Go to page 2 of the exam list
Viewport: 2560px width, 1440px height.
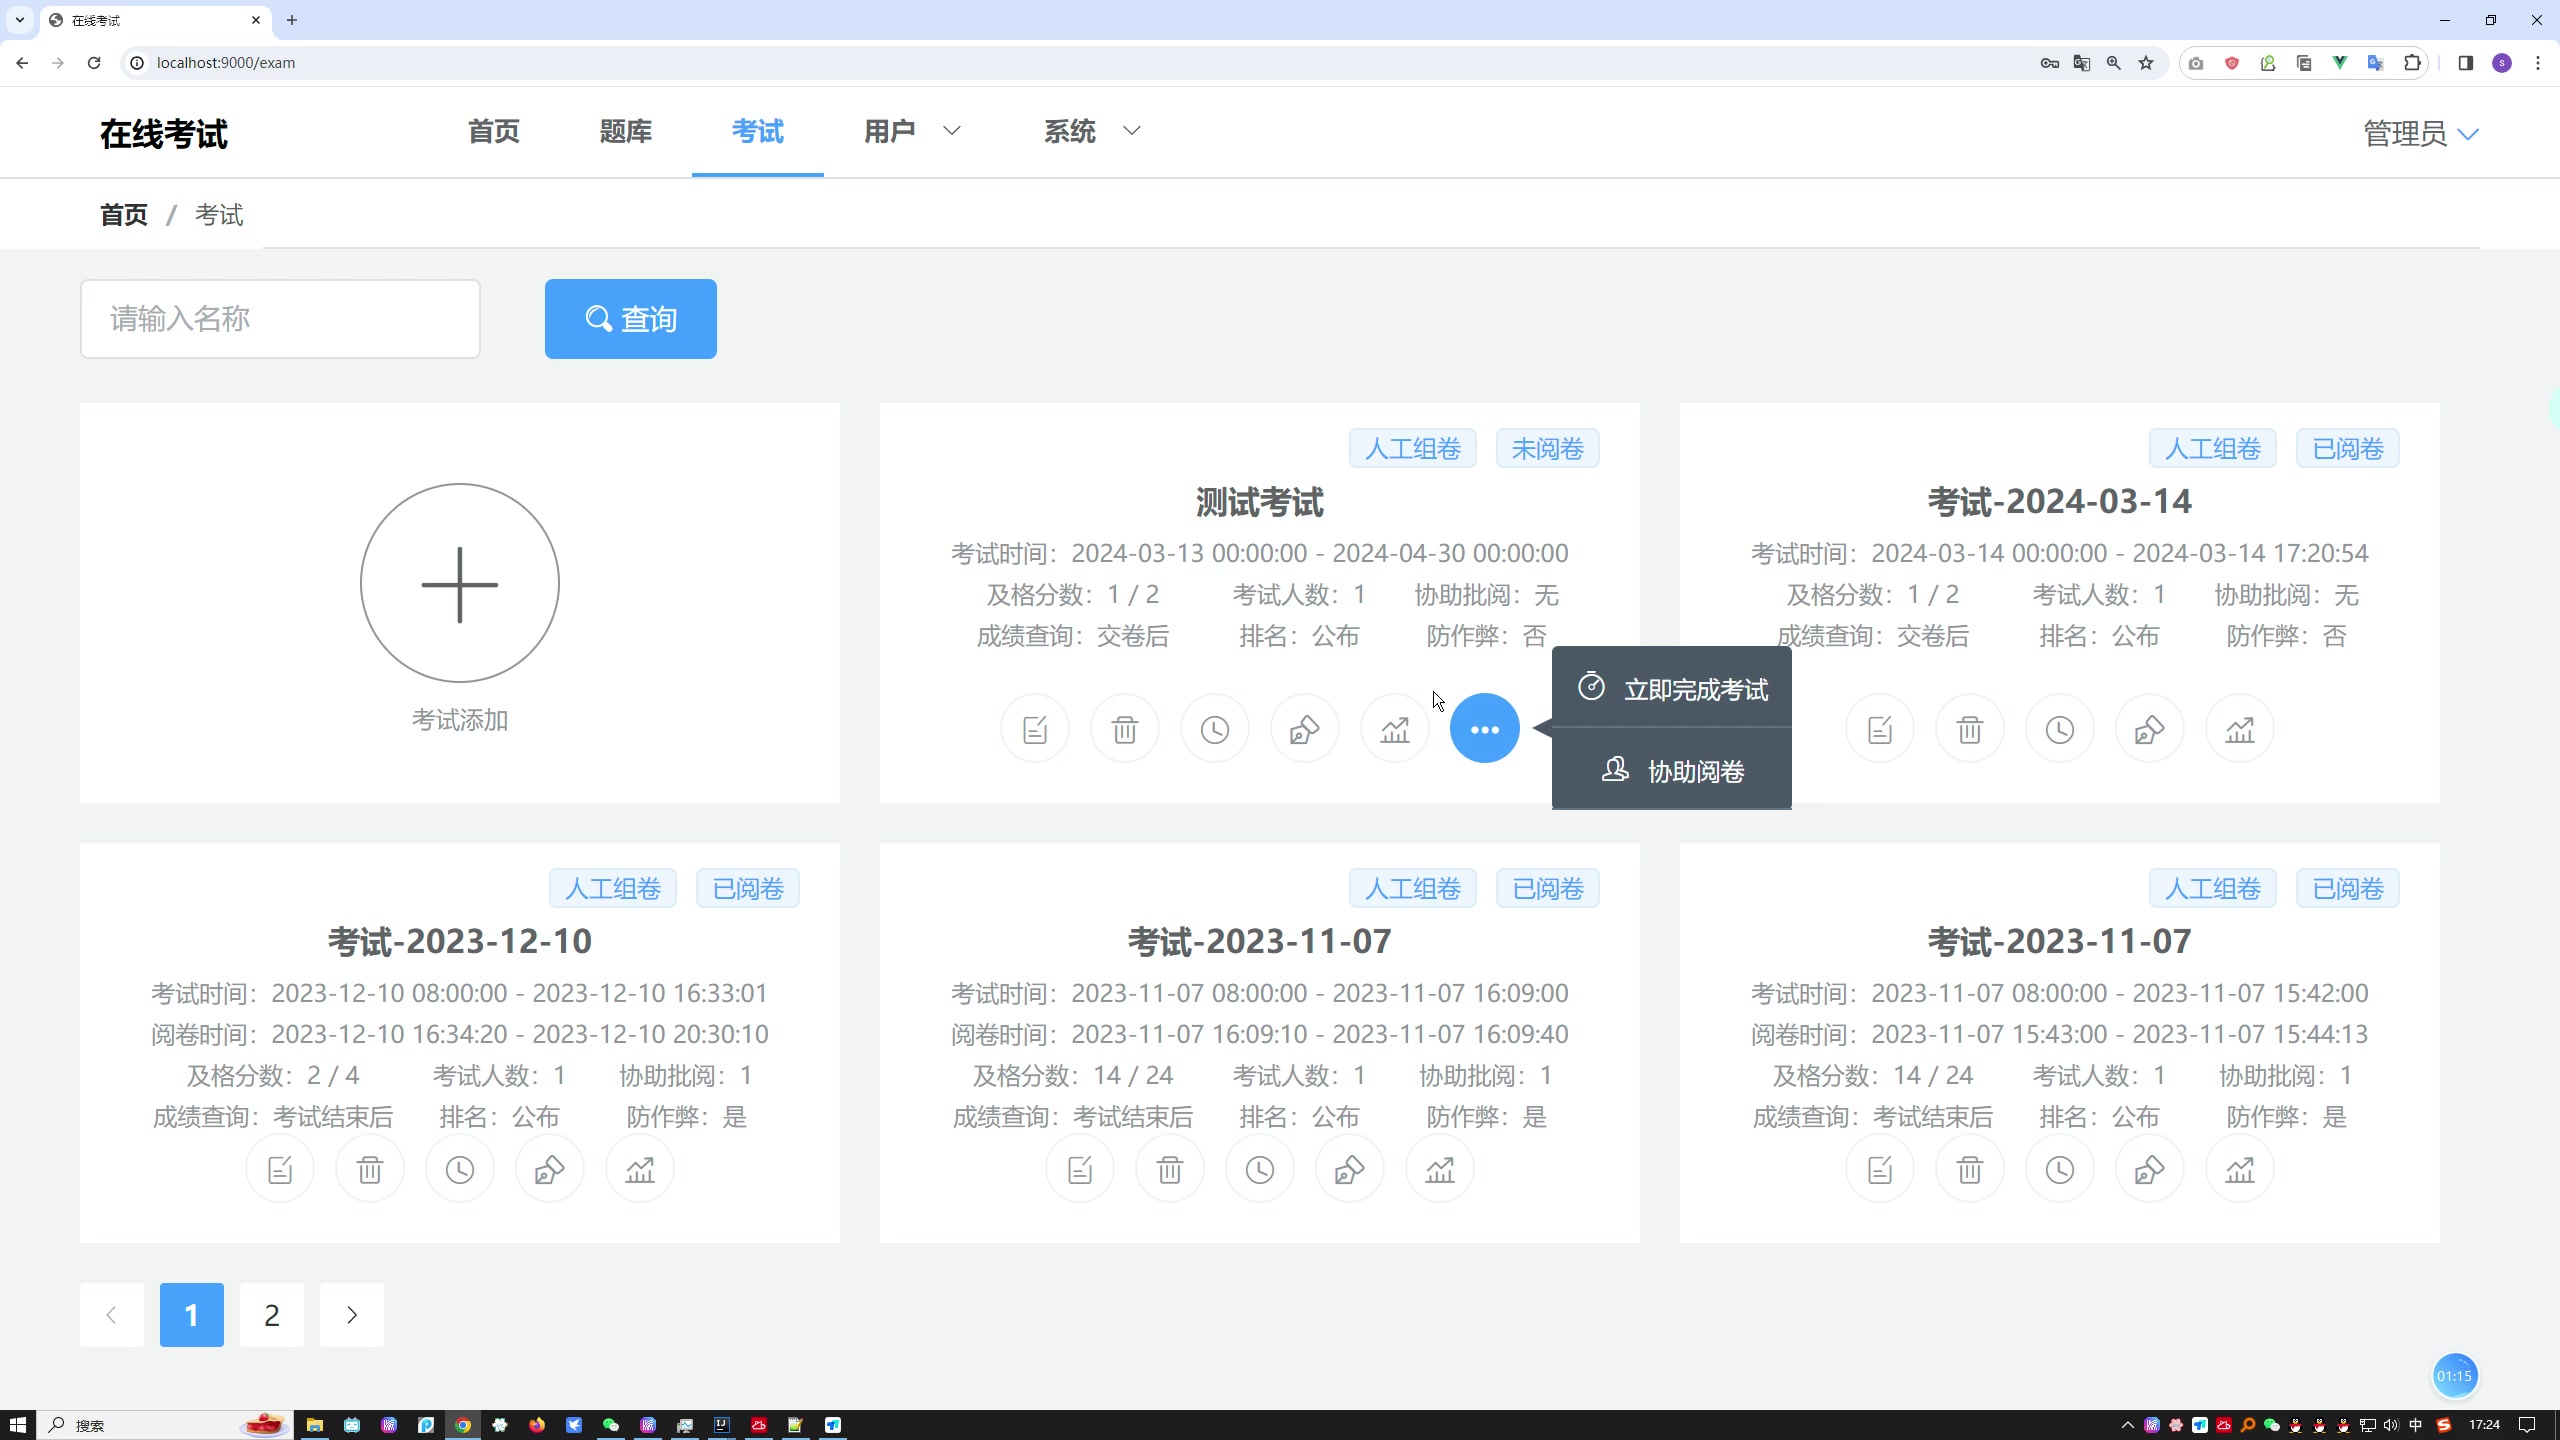(x=272, y=1315)
